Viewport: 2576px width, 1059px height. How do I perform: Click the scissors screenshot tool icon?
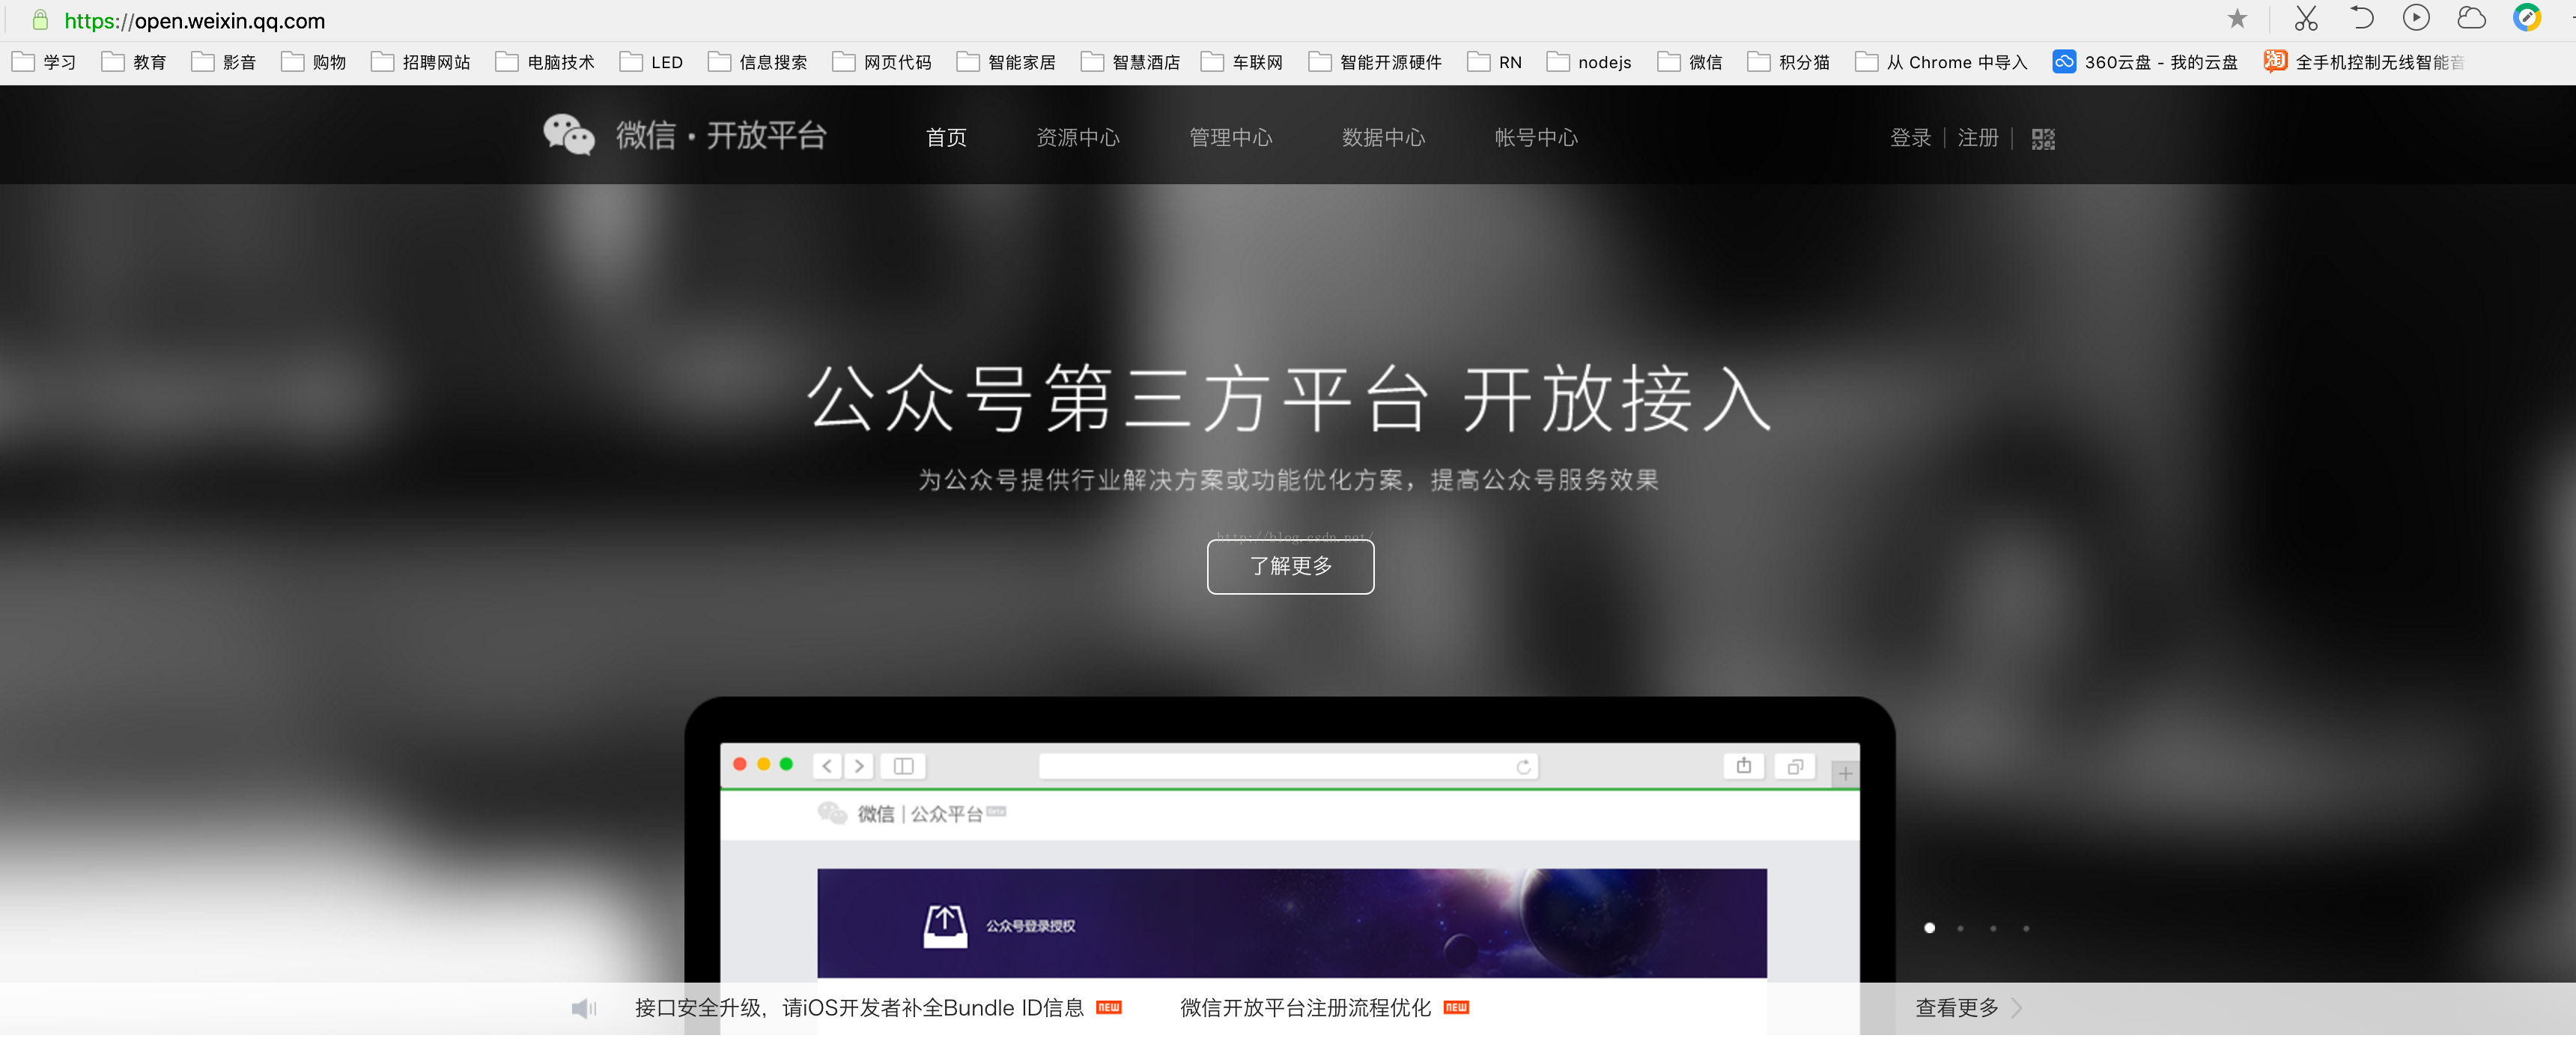click(x=2306, y=19)
